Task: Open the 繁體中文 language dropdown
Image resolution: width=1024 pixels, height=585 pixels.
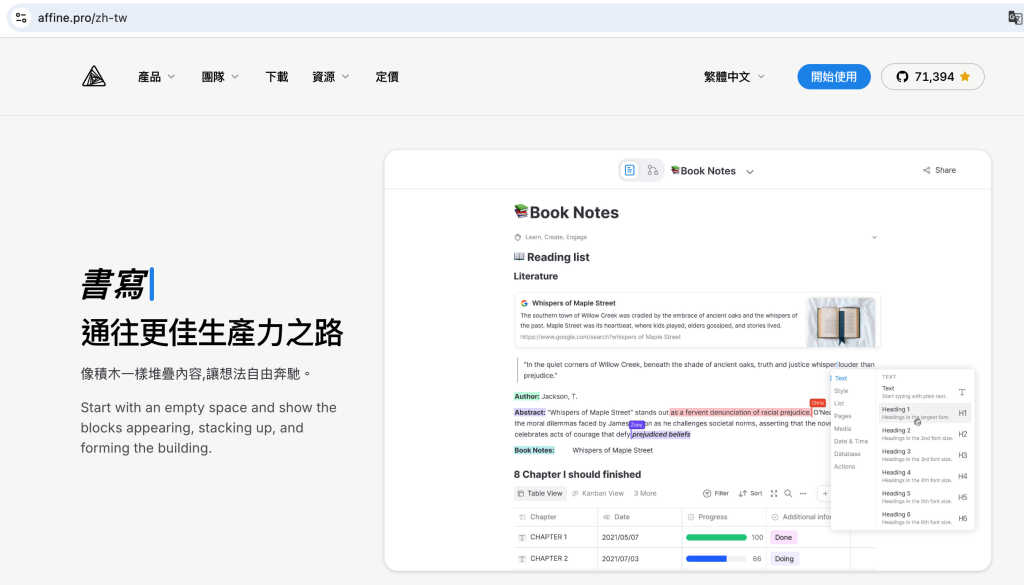Action: [x=734, y=76]
